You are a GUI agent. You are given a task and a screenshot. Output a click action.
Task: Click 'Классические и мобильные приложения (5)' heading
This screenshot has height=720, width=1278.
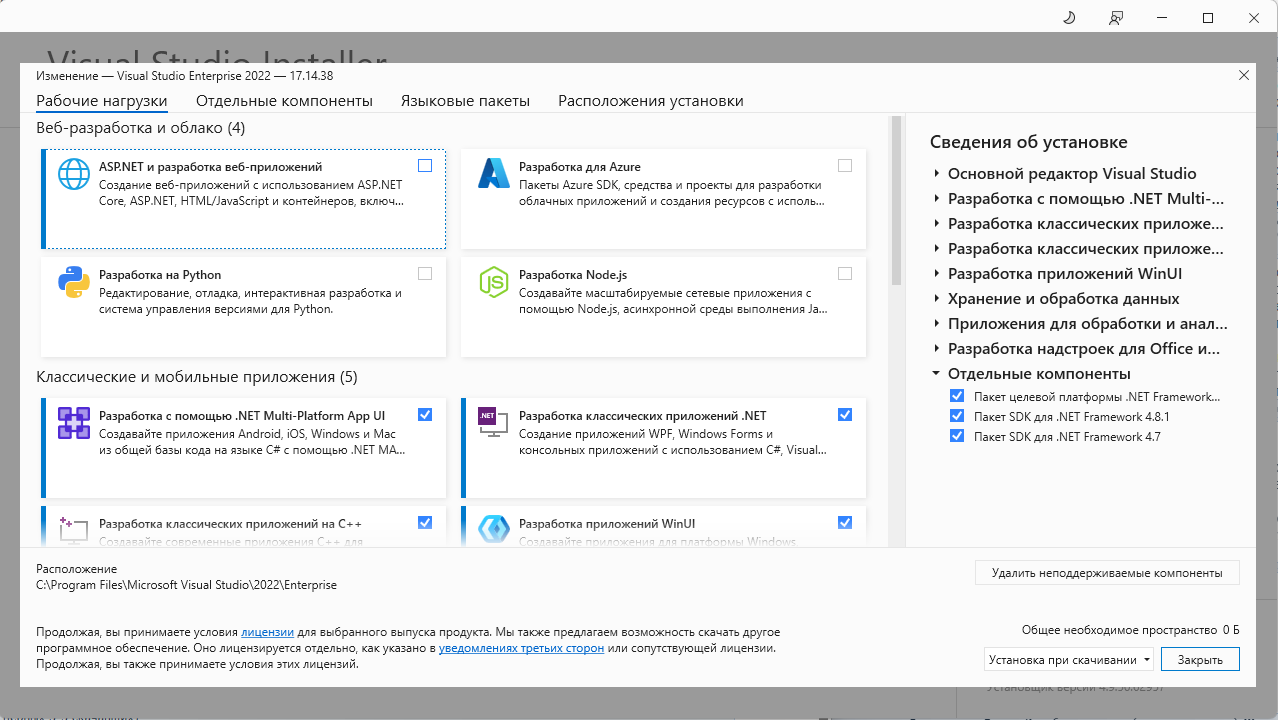[x=196, y=378]
